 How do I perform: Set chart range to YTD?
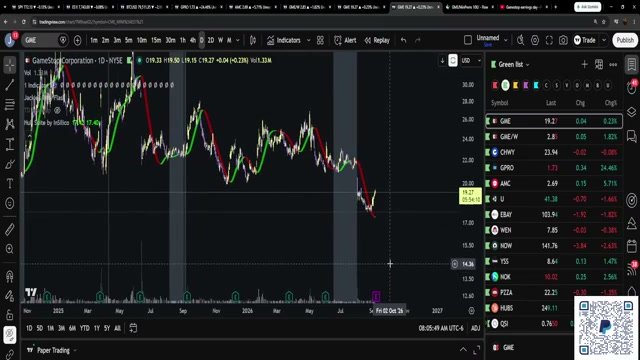[x=84, y=328]
